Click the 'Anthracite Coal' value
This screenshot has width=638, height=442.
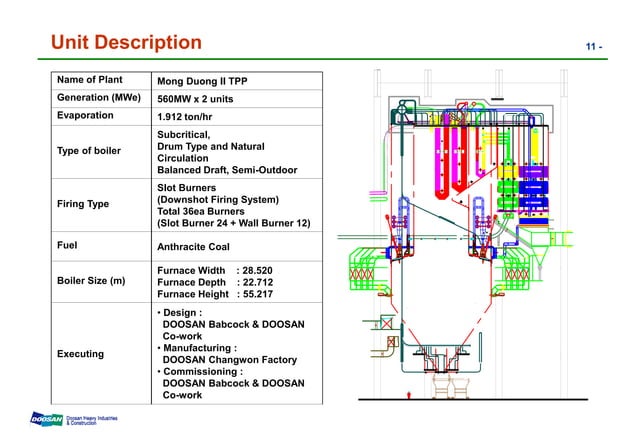pos(193,247)
